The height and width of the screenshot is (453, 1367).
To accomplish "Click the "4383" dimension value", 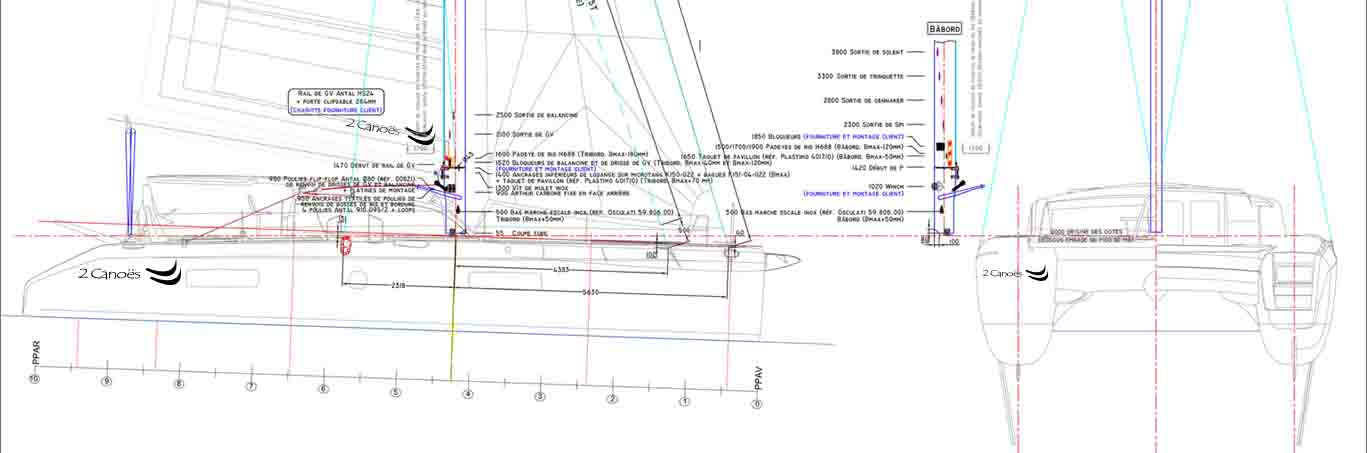I will (562, 272).
